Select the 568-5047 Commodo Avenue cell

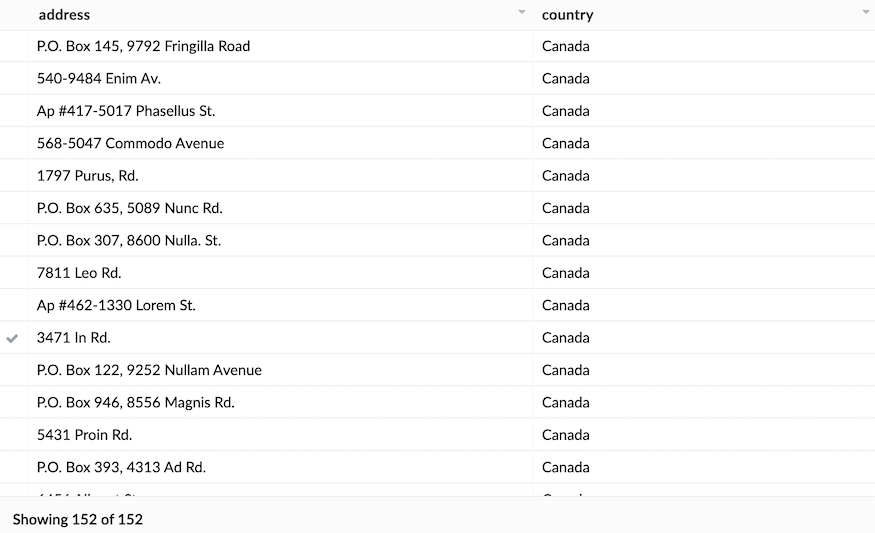coord(130,143)
